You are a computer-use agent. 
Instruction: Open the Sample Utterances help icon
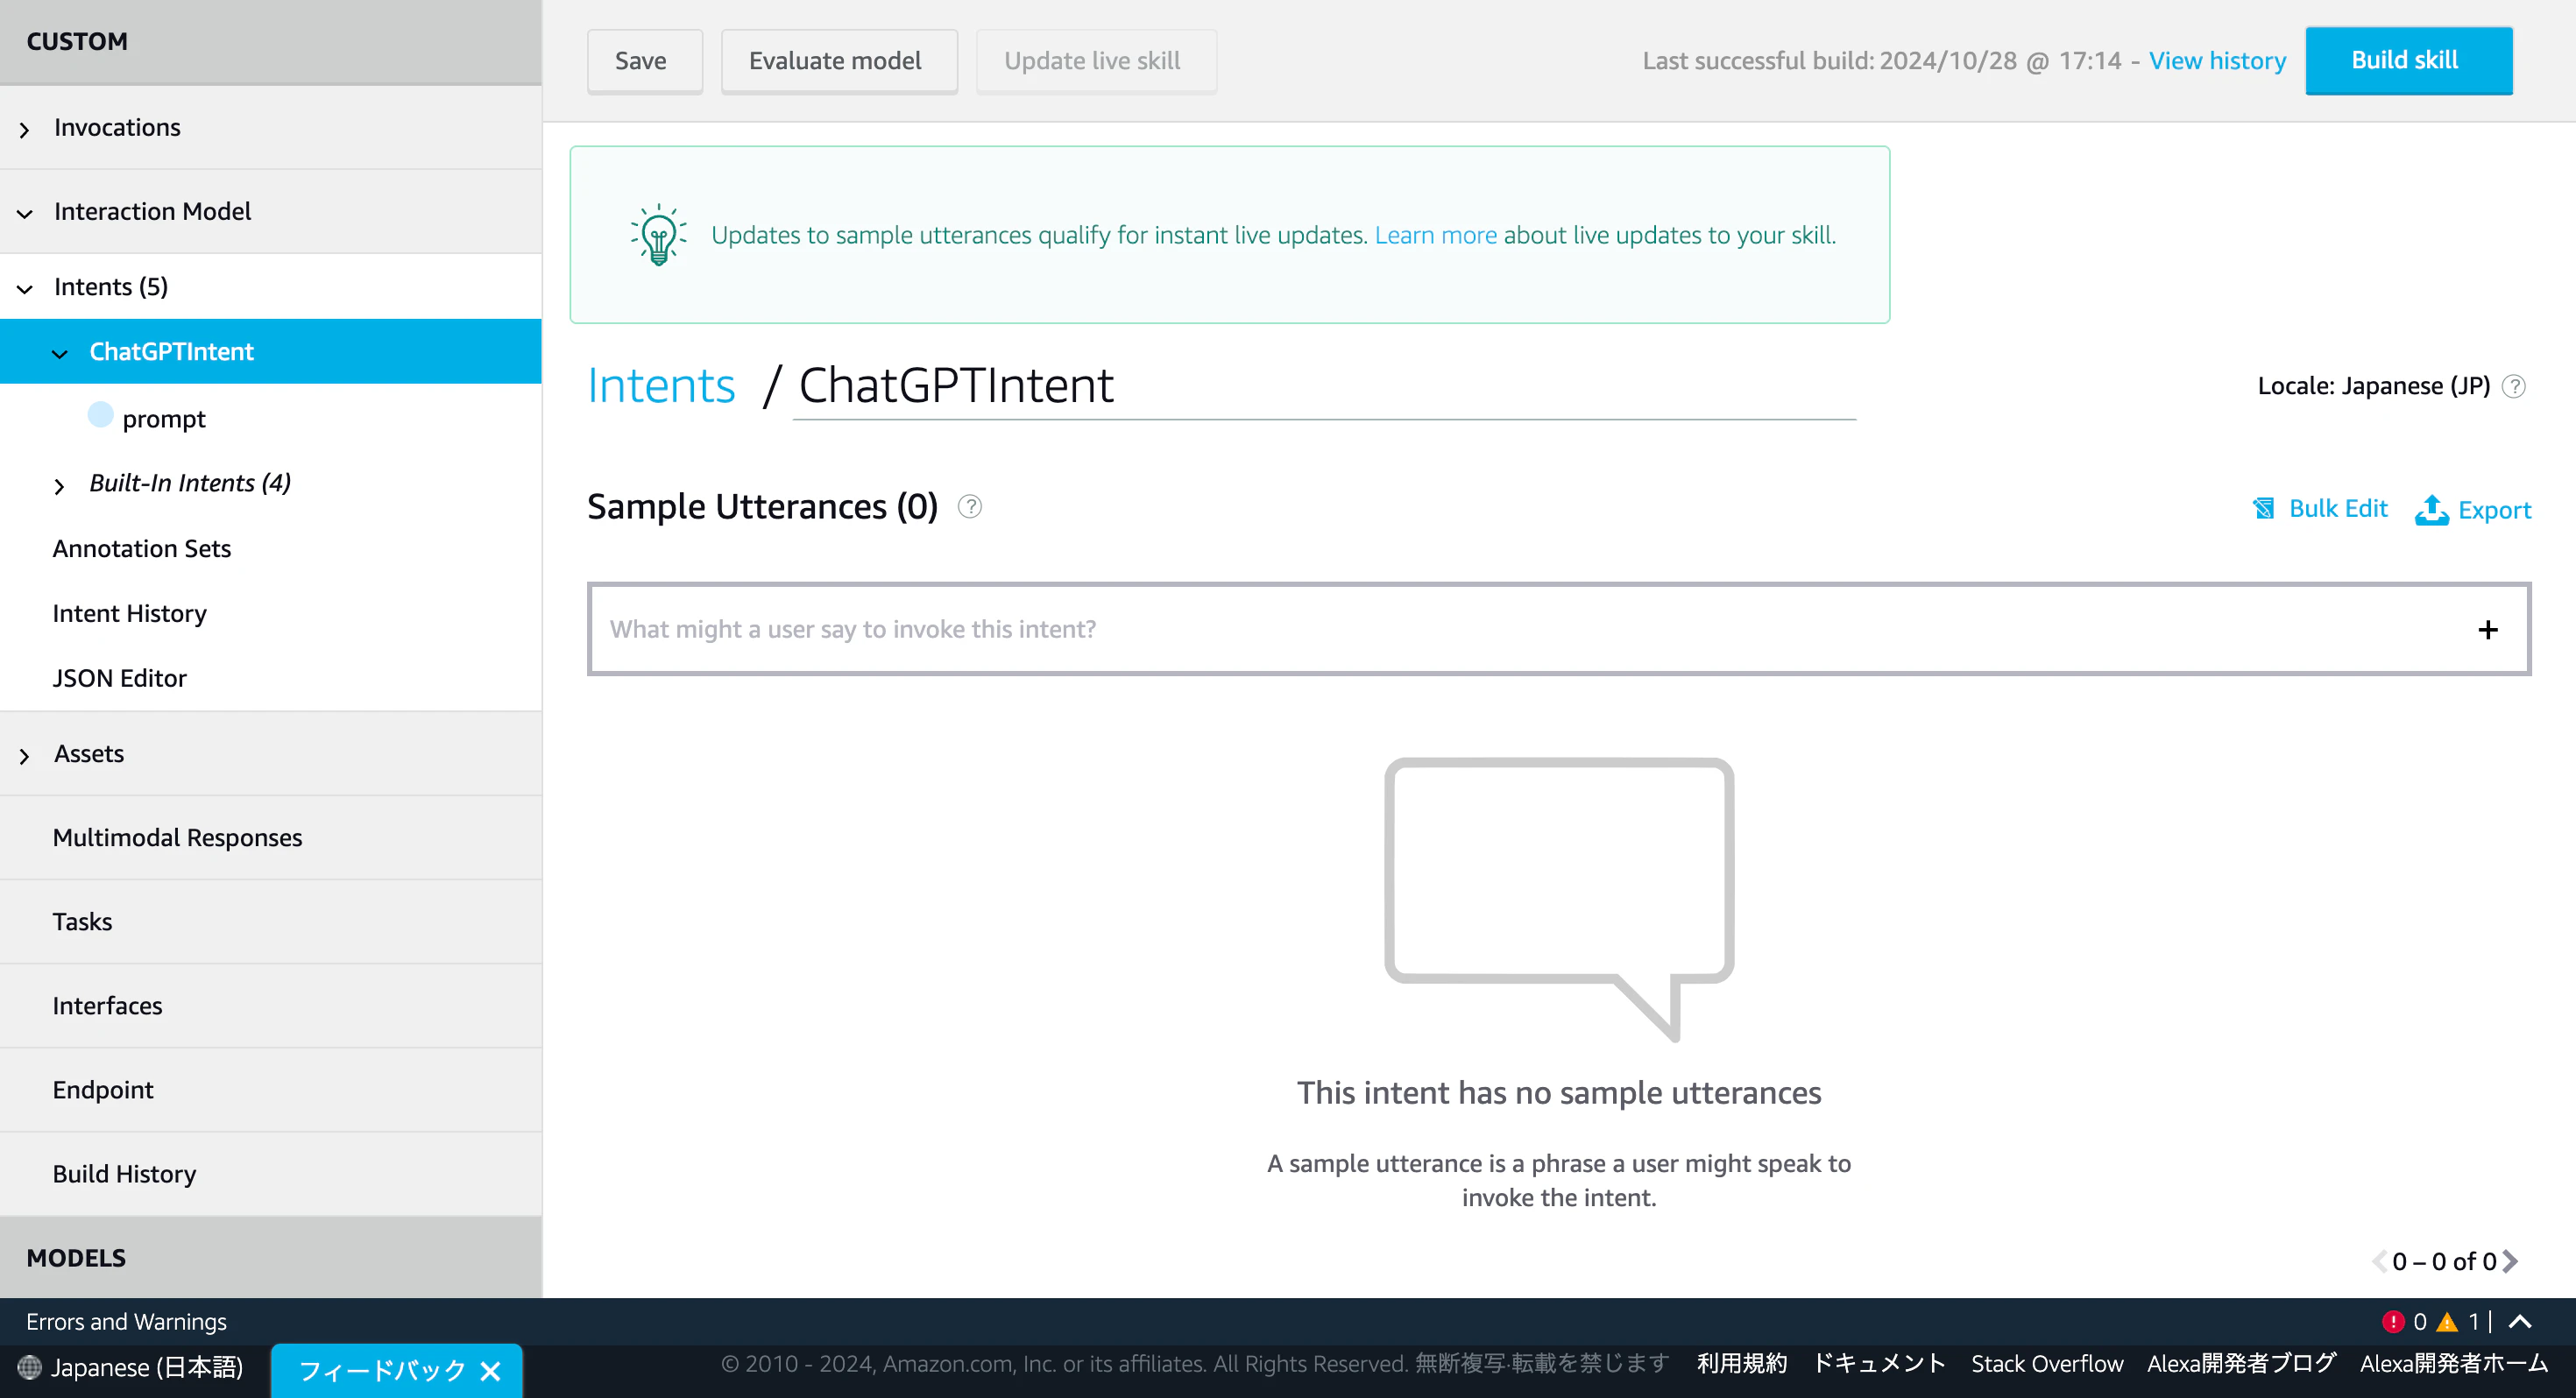969,507
